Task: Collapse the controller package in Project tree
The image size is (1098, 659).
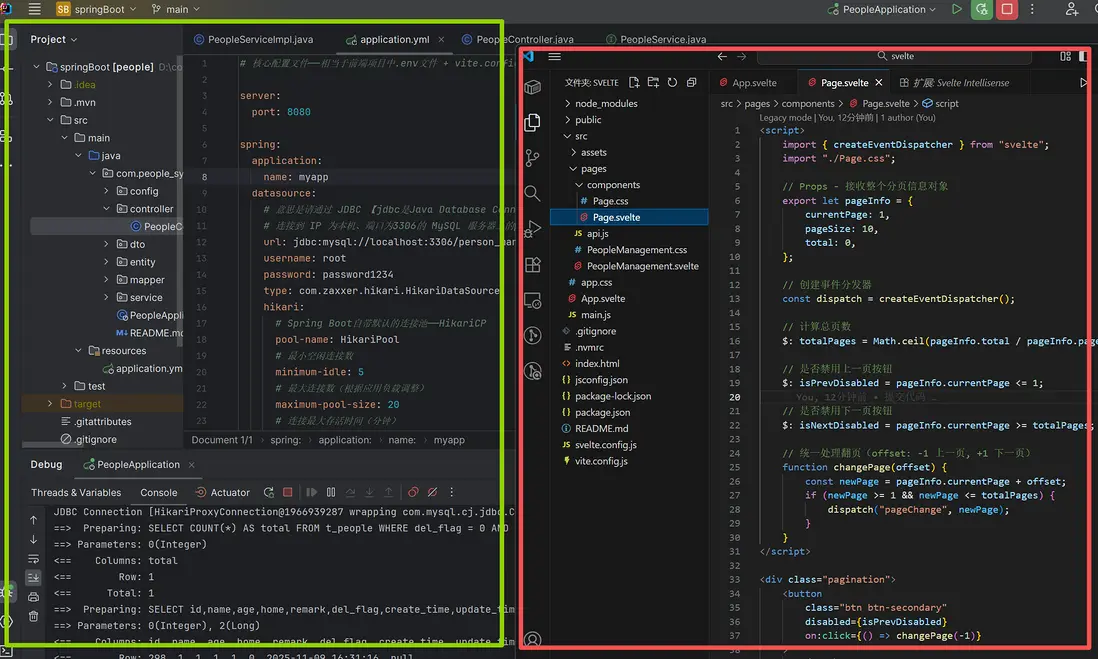Action: click(108, 209)
